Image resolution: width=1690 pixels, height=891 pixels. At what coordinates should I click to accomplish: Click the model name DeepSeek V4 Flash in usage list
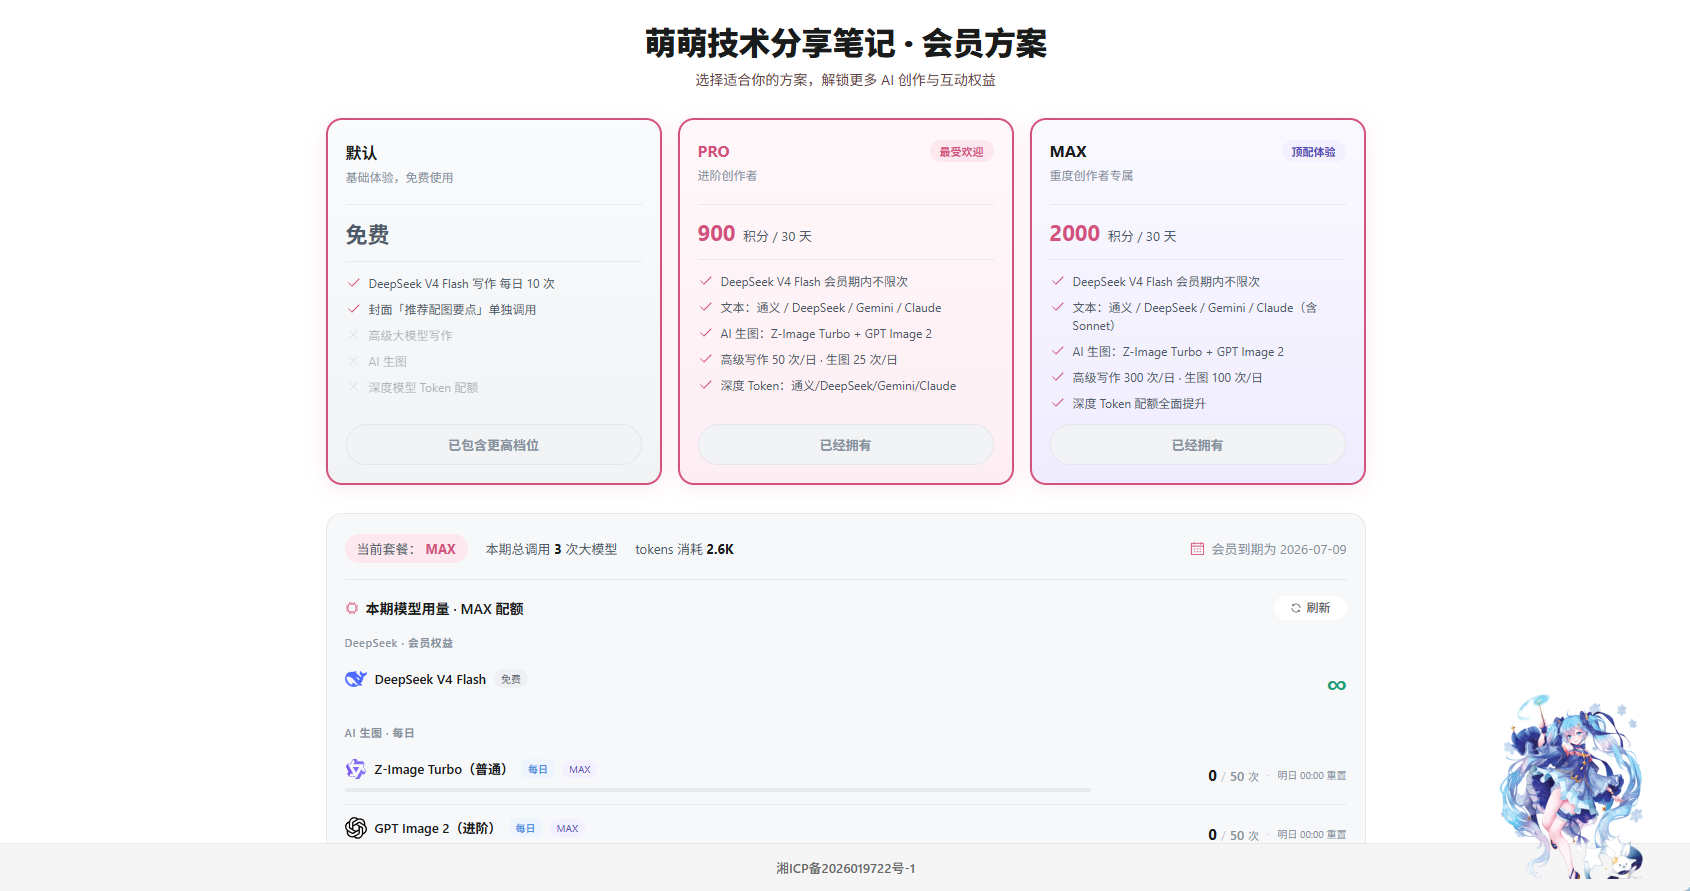point(430,679)
